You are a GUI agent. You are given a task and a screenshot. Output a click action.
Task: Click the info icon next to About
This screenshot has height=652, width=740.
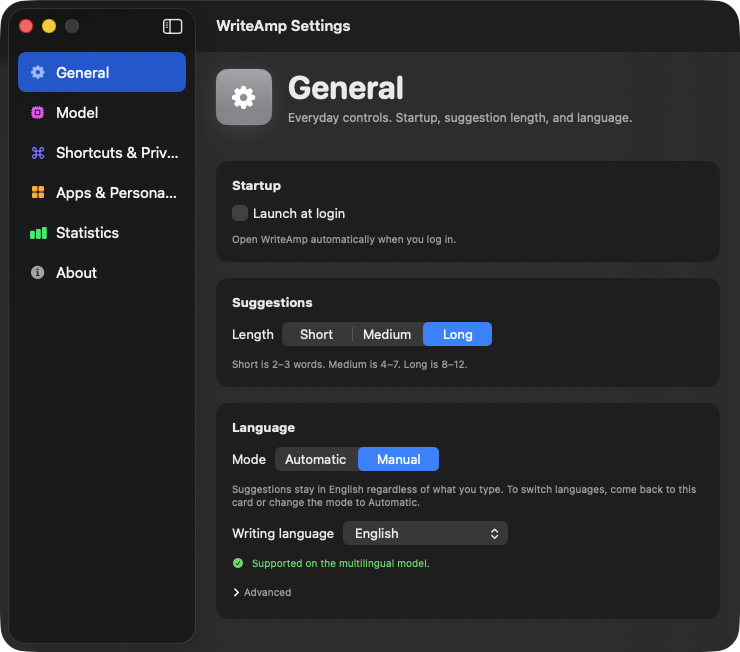[x=38, y=272]
